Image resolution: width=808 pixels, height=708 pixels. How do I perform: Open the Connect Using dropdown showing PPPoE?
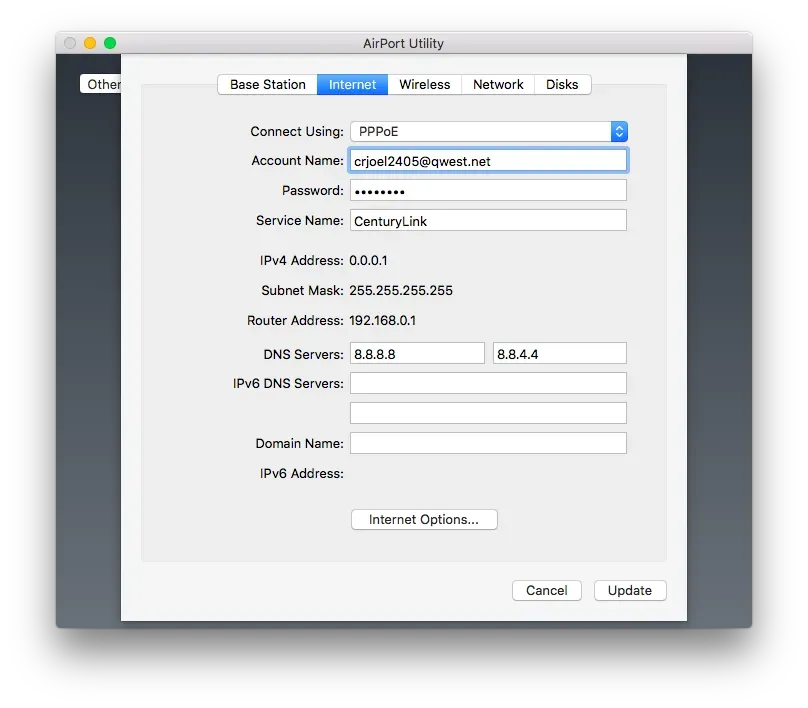click(x=480, y=131)
